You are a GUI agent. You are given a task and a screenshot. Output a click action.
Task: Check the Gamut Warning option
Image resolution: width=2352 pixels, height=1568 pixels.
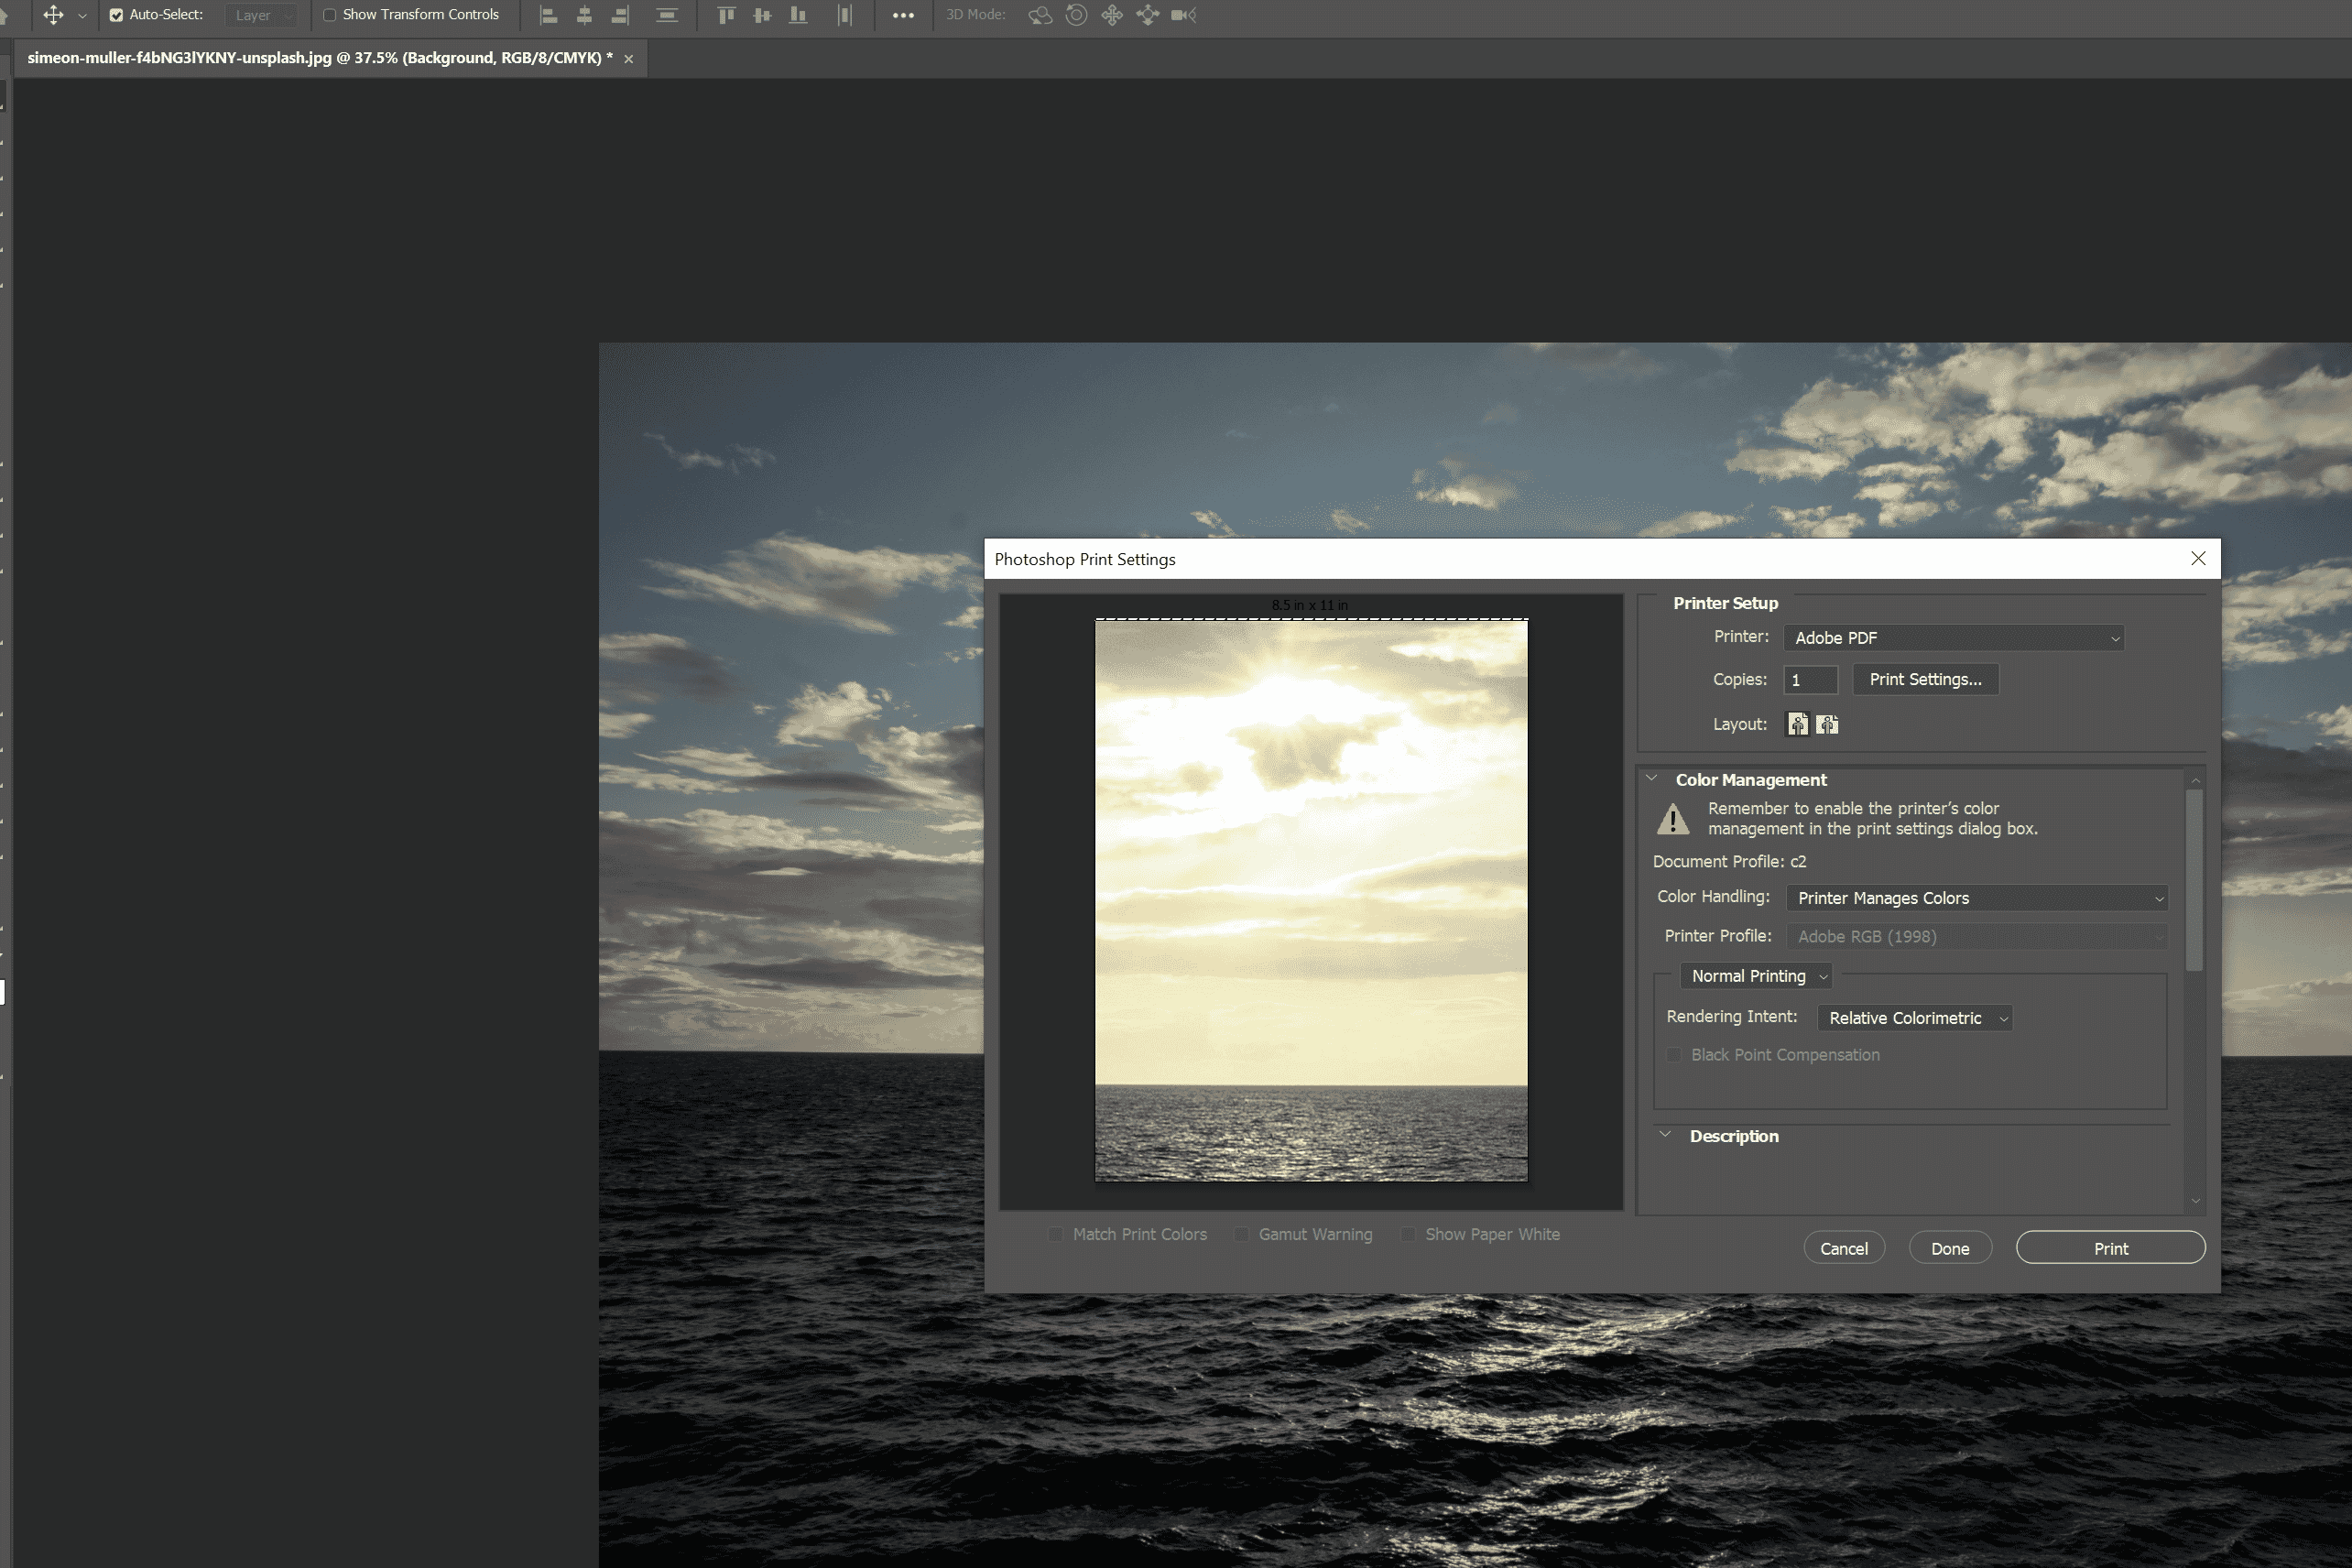pyautogui.click(x=1240, y=1234)
